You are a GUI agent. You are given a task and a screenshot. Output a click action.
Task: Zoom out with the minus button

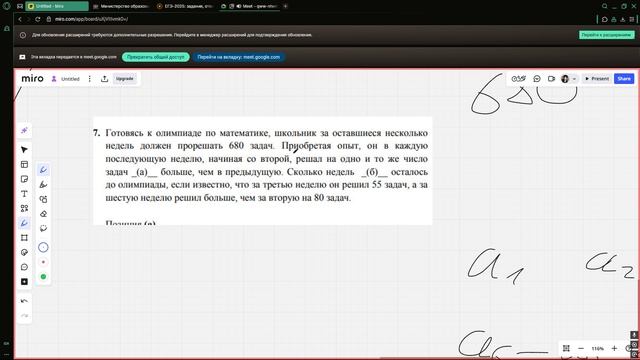581,348
